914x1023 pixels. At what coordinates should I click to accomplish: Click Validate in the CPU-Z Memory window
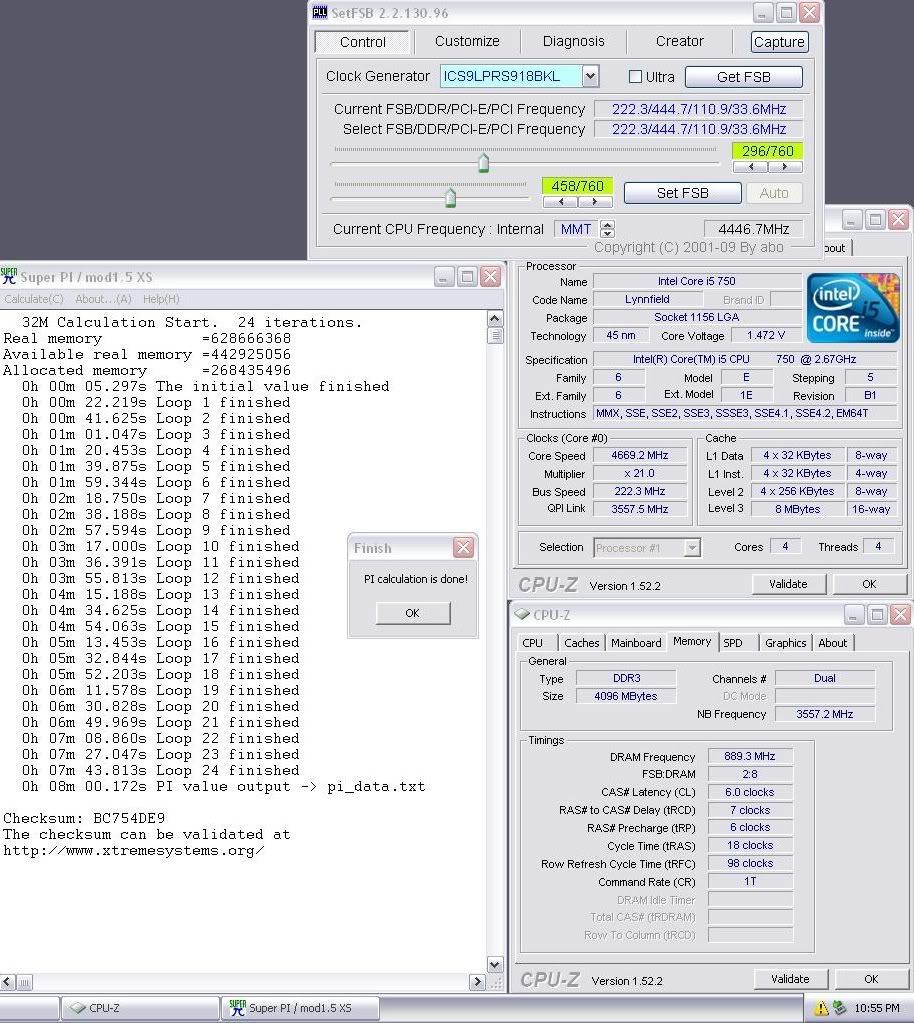point(790,979)
